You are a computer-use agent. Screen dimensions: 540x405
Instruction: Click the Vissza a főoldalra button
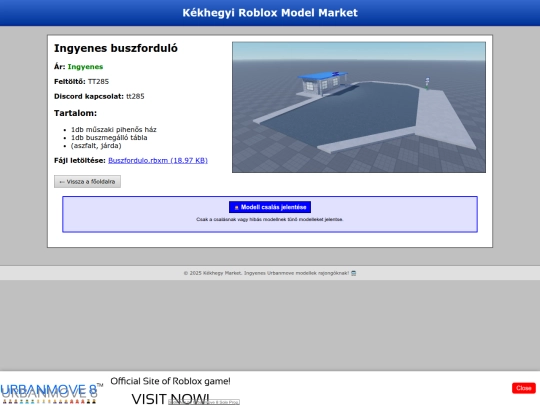87,181
